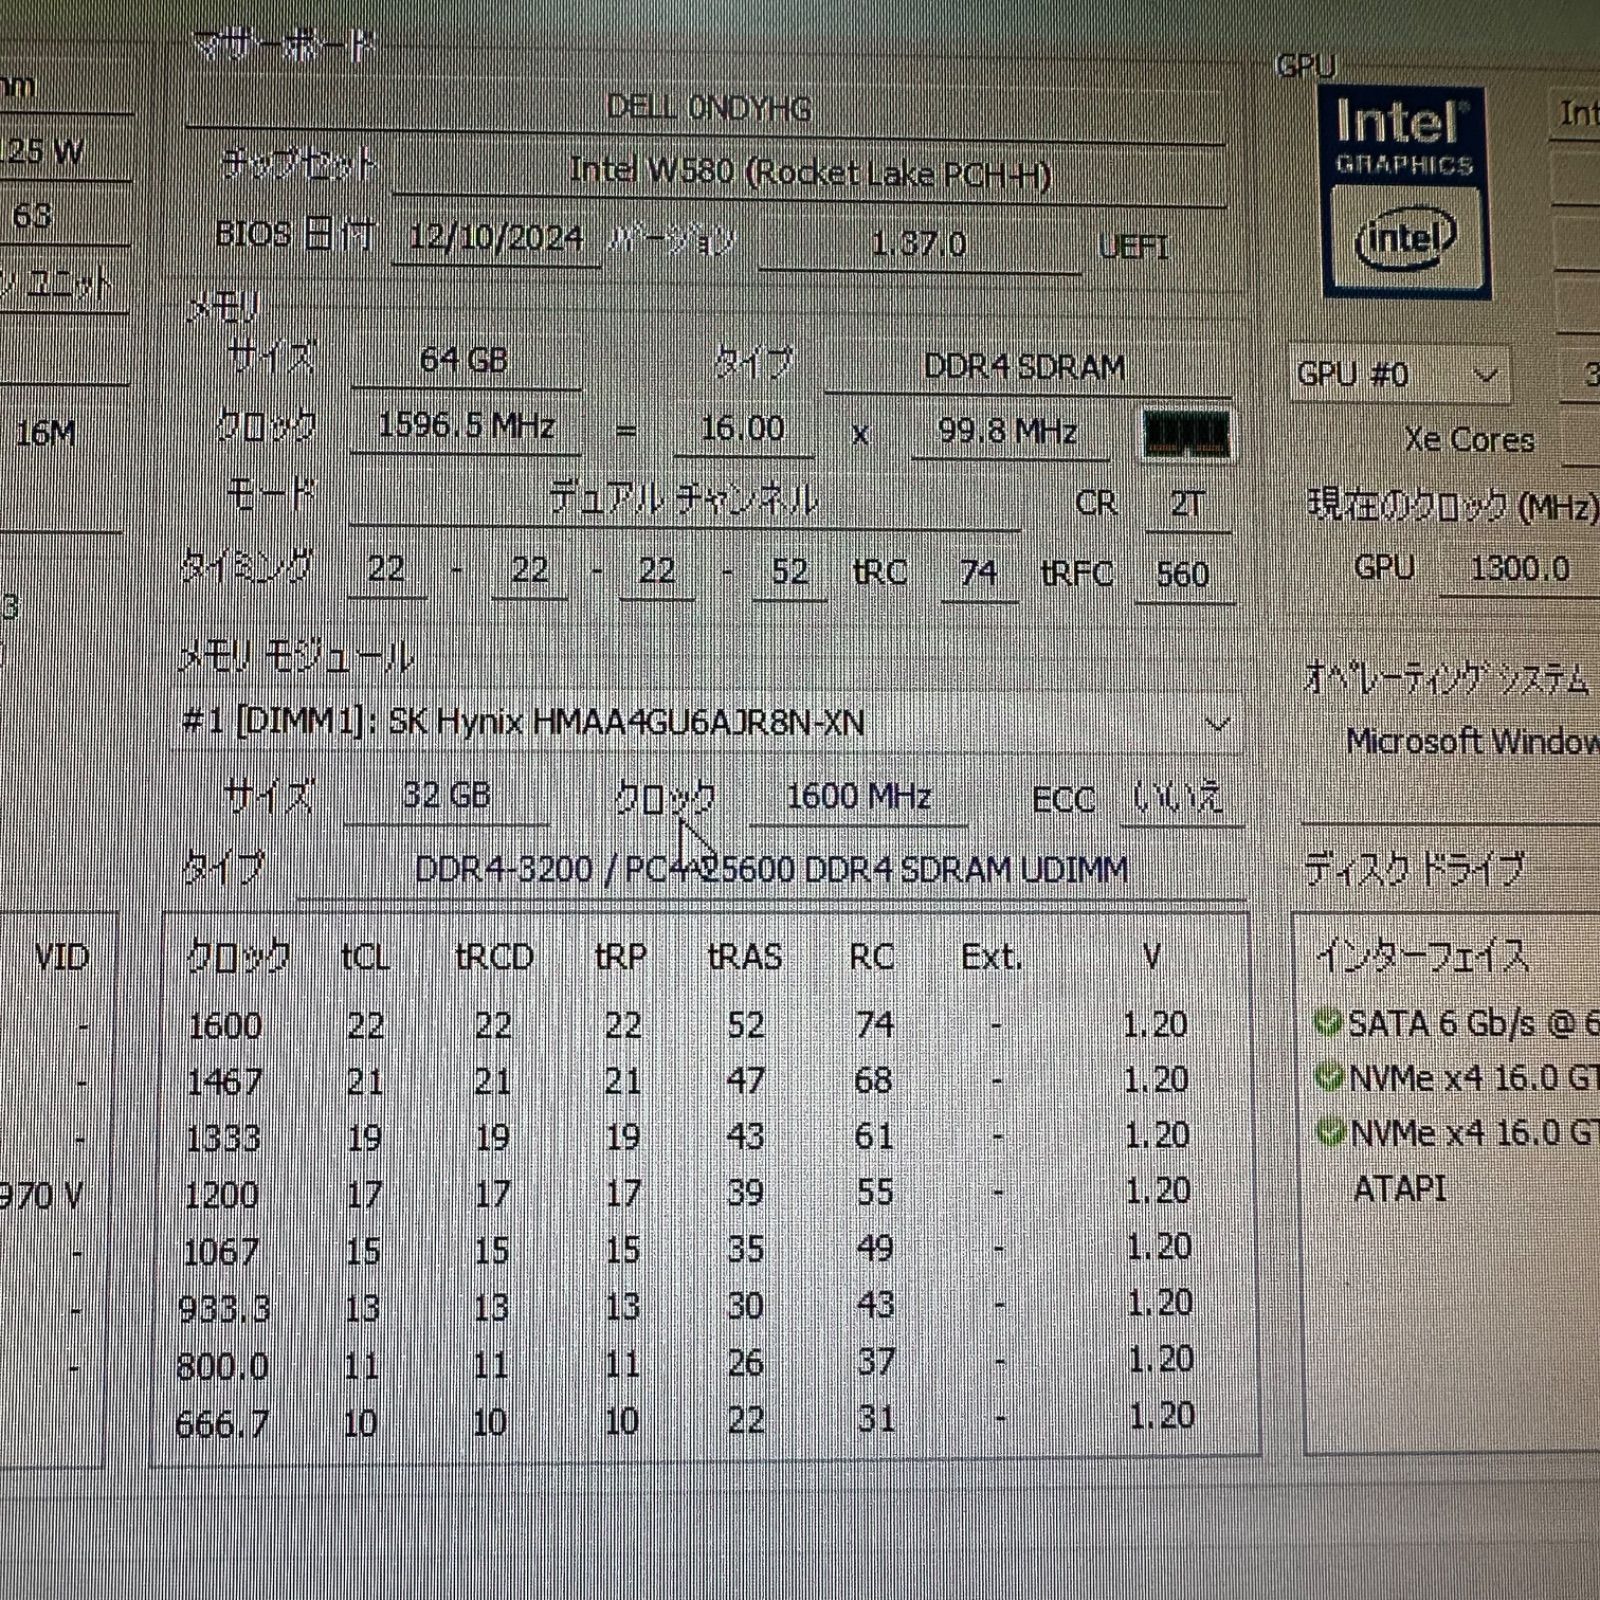Click the command rate value 2T
1600x1600 pixels.
click(x=1187, y=504)
